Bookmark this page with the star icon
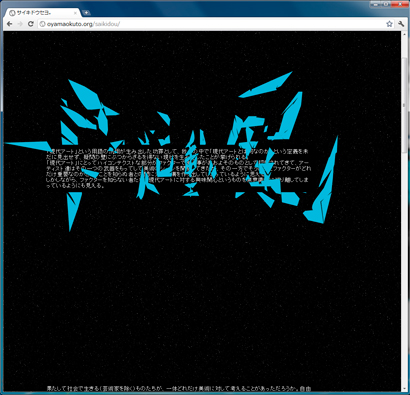 coord(389,24)
